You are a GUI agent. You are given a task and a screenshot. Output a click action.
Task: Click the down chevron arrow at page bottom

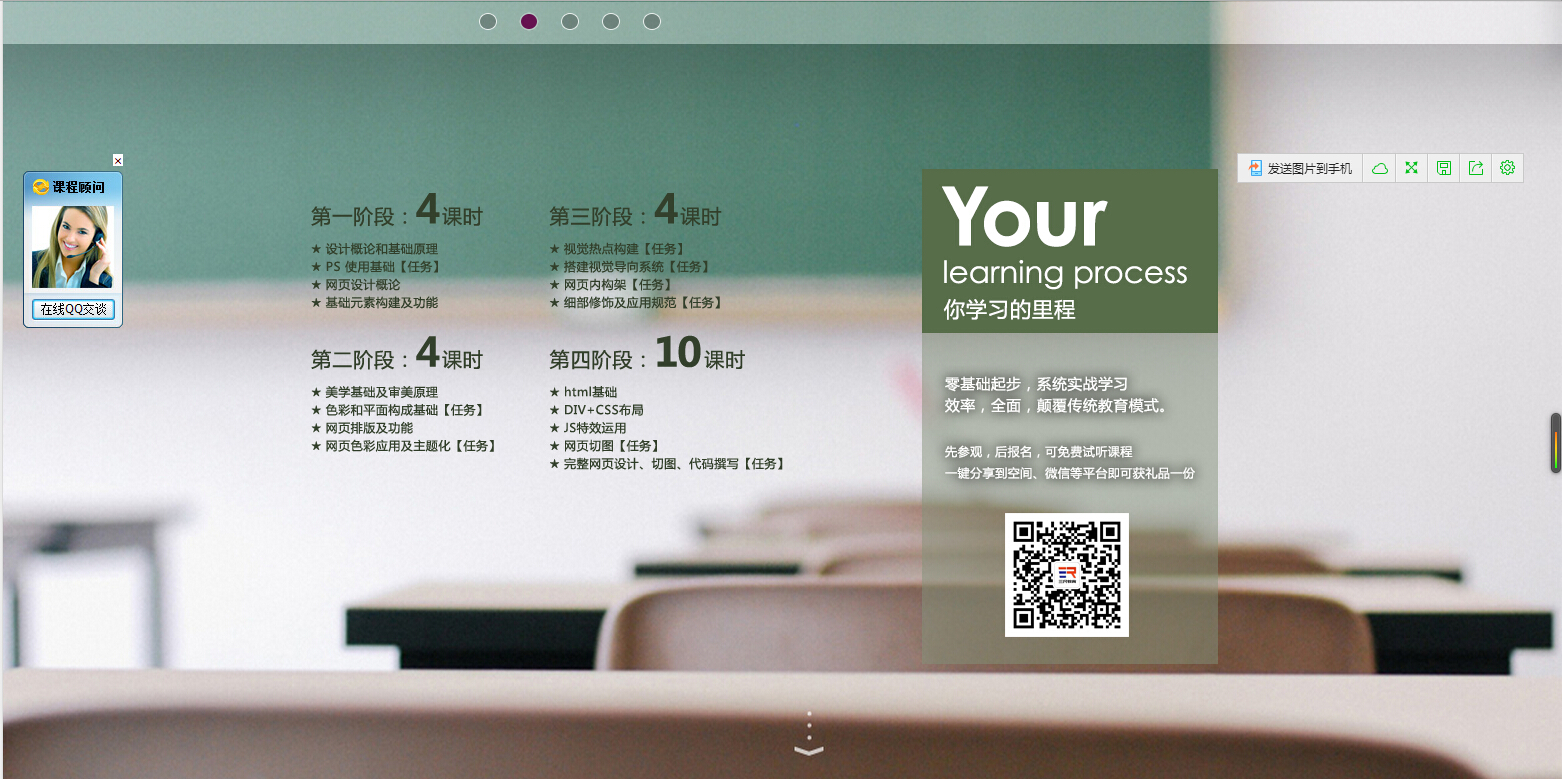pos(809,749)
